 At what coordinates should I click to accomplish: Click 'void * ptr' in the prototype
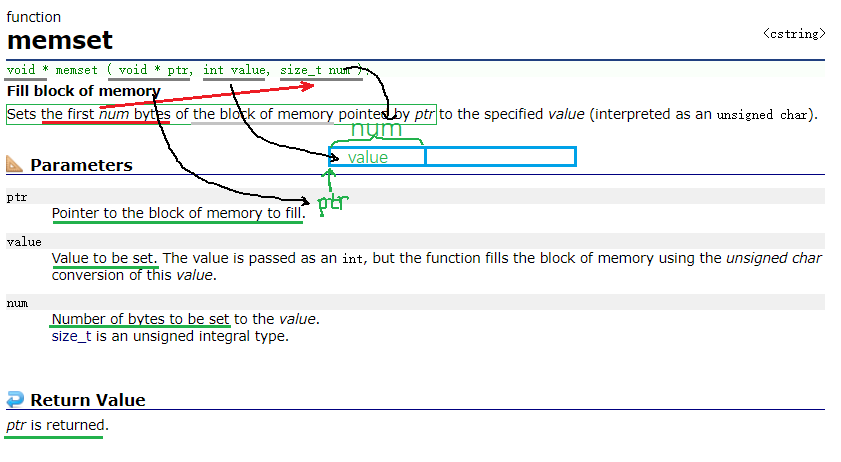coord(153,70)
